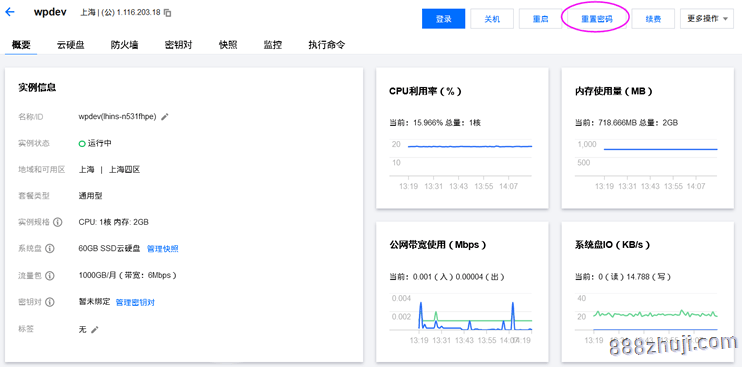Click the 重置密码 button

[597, 19]
